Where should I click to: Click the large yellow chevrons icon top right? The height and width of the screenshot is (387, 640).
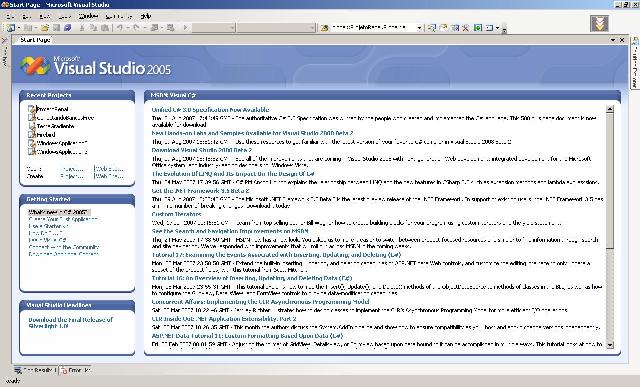click(599, 23)
